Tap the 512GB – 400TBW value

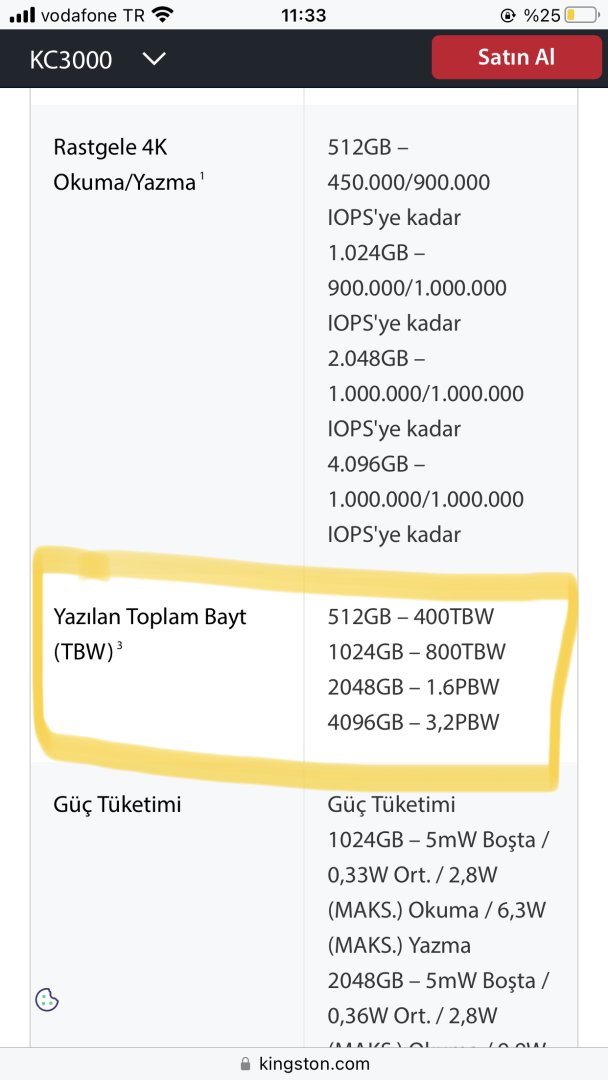[410, 617]
